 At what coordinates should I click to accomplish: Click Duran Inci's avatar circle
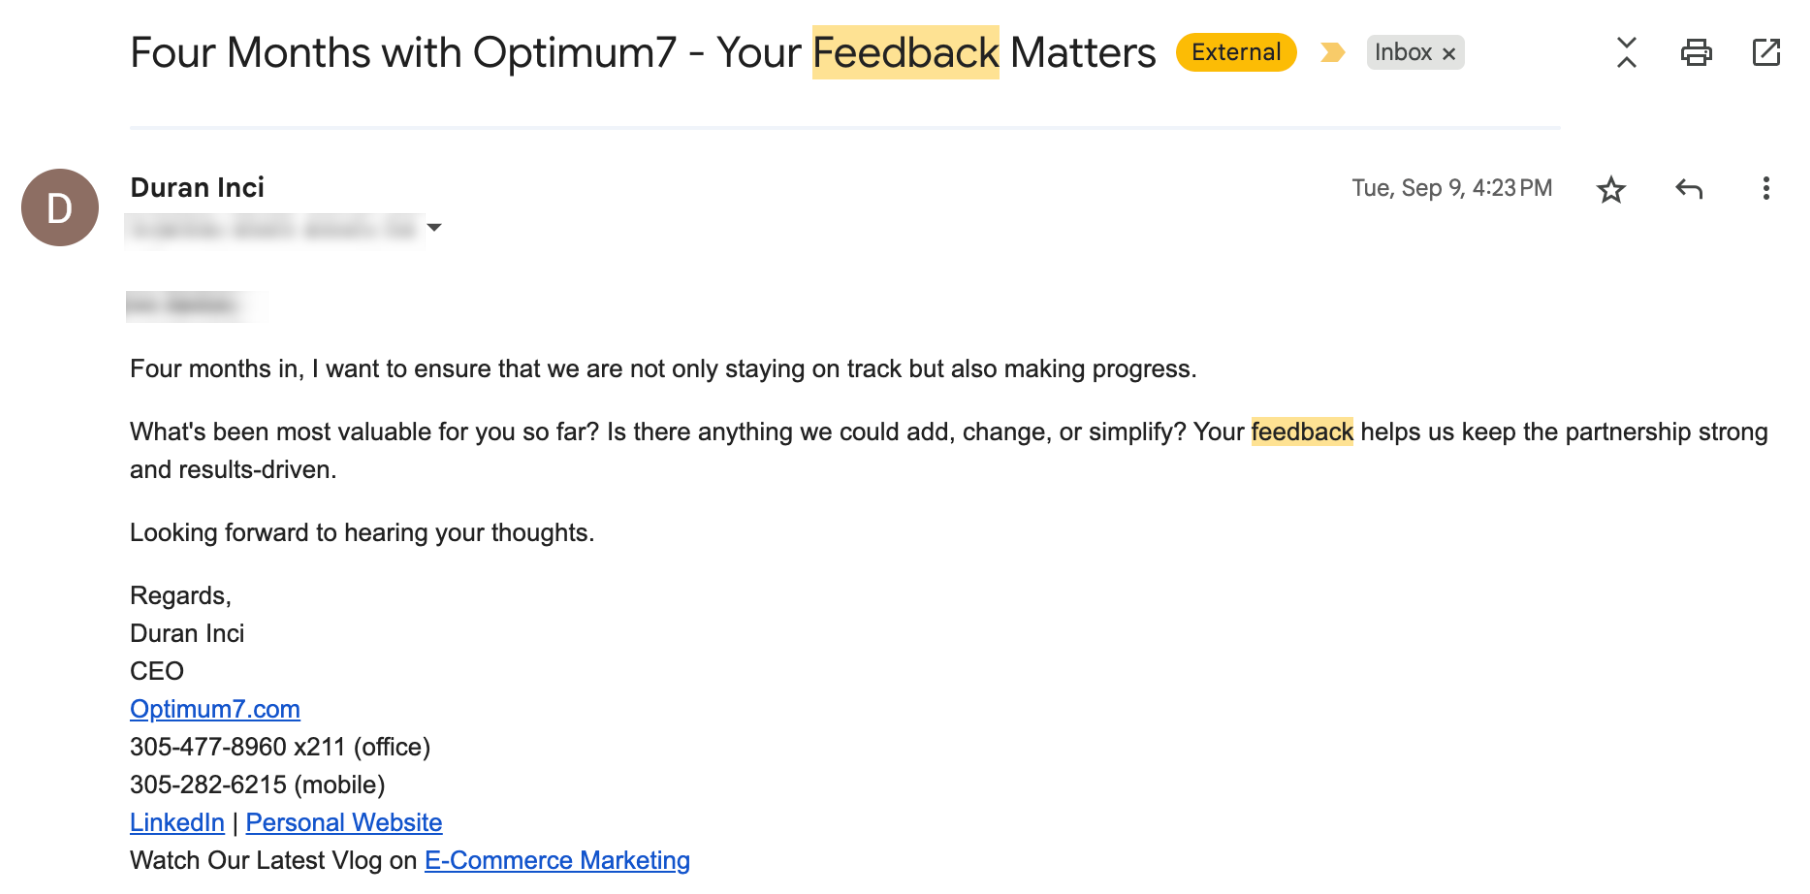(x=60, y=208)
